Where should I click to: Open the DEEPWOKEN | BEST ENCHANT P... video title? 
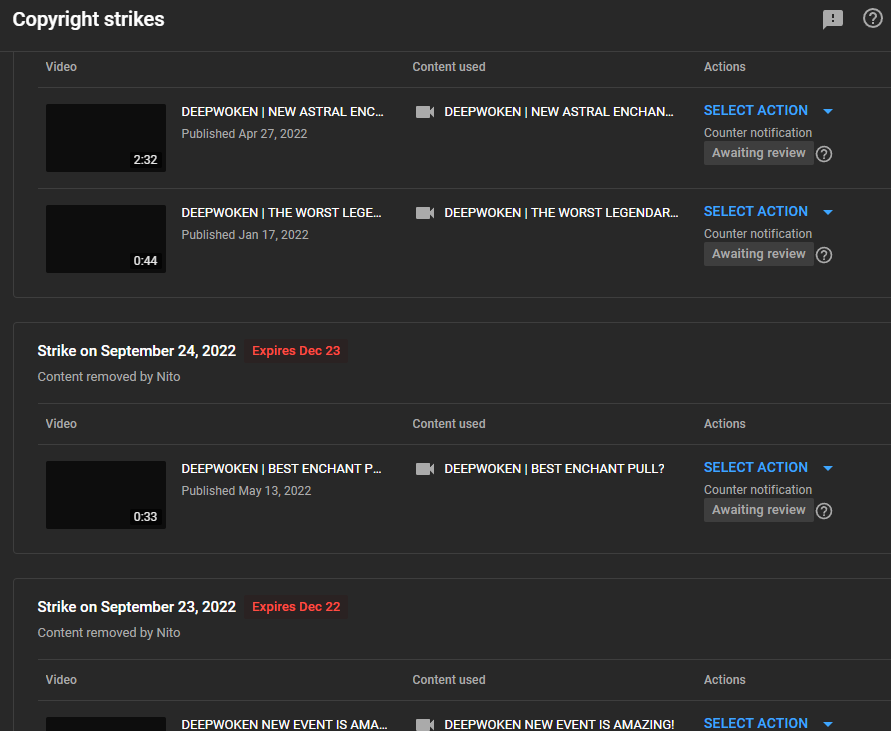pos(281,469)
